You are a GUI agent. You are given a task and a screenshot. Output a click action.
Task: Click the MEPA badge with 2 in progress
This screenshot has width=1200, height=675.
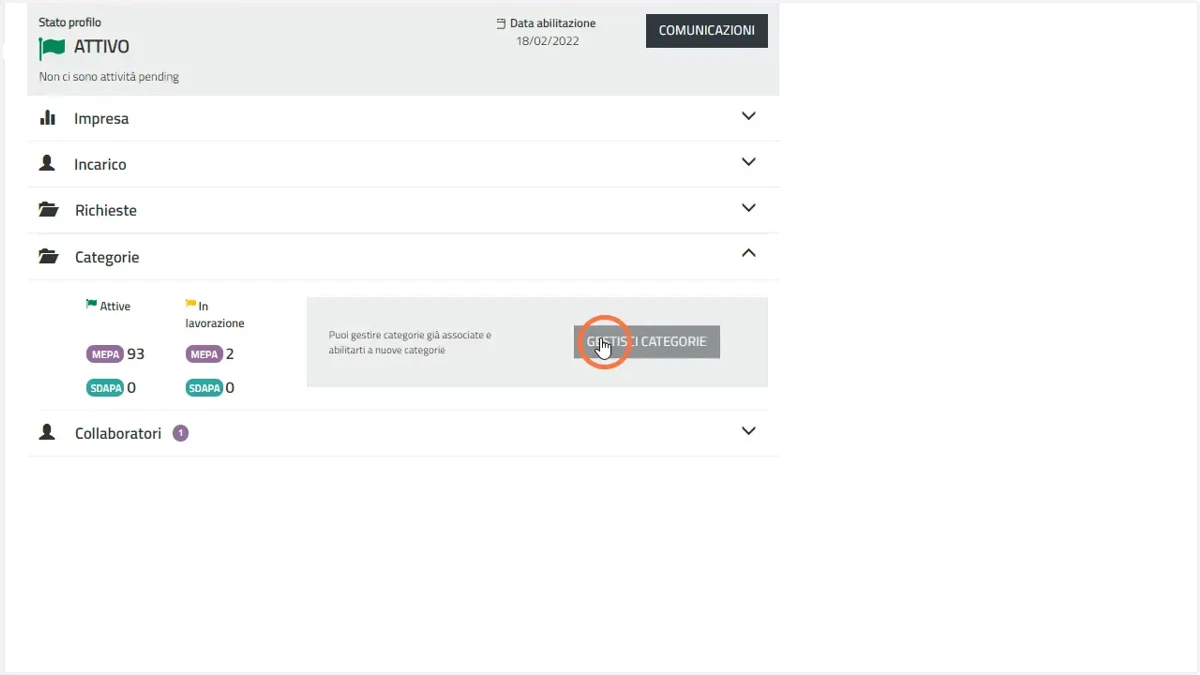(x=205, y=354)
